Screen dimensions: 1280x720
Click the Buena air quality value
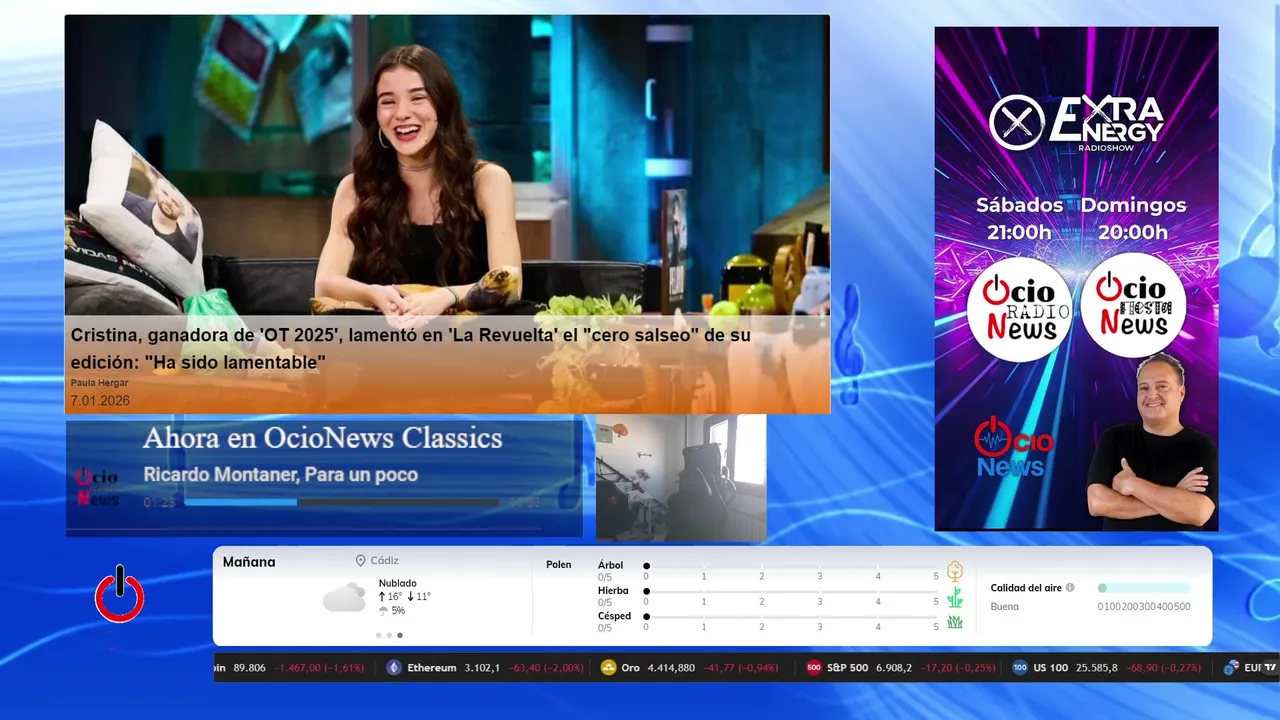click(x=1005, y=607)
